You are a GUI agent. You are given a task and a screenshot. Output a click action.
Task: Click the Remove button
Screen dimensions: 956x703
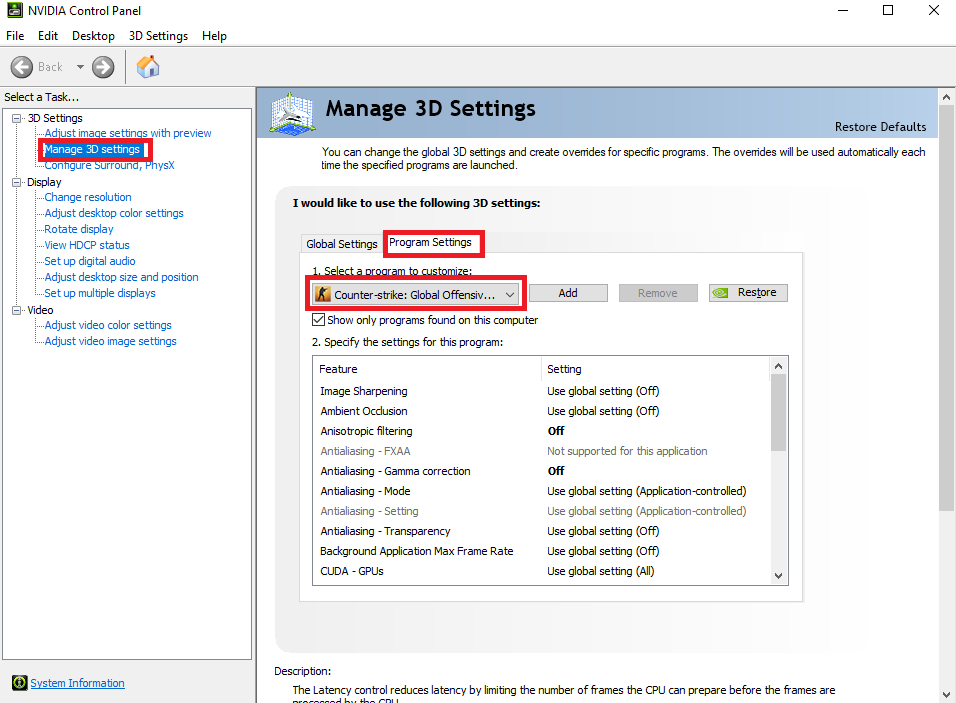pyautogui.click(x=658, y=293)
